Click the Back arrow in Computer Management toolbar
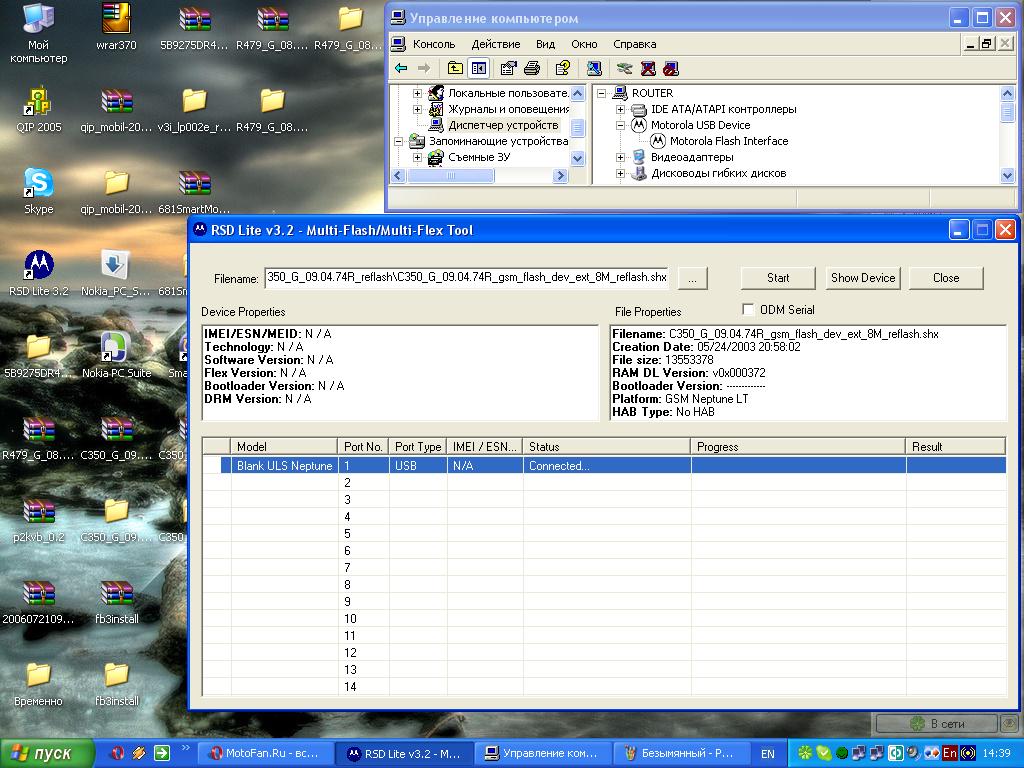This screenshot has width=1024, height=768. click(401, 68)
